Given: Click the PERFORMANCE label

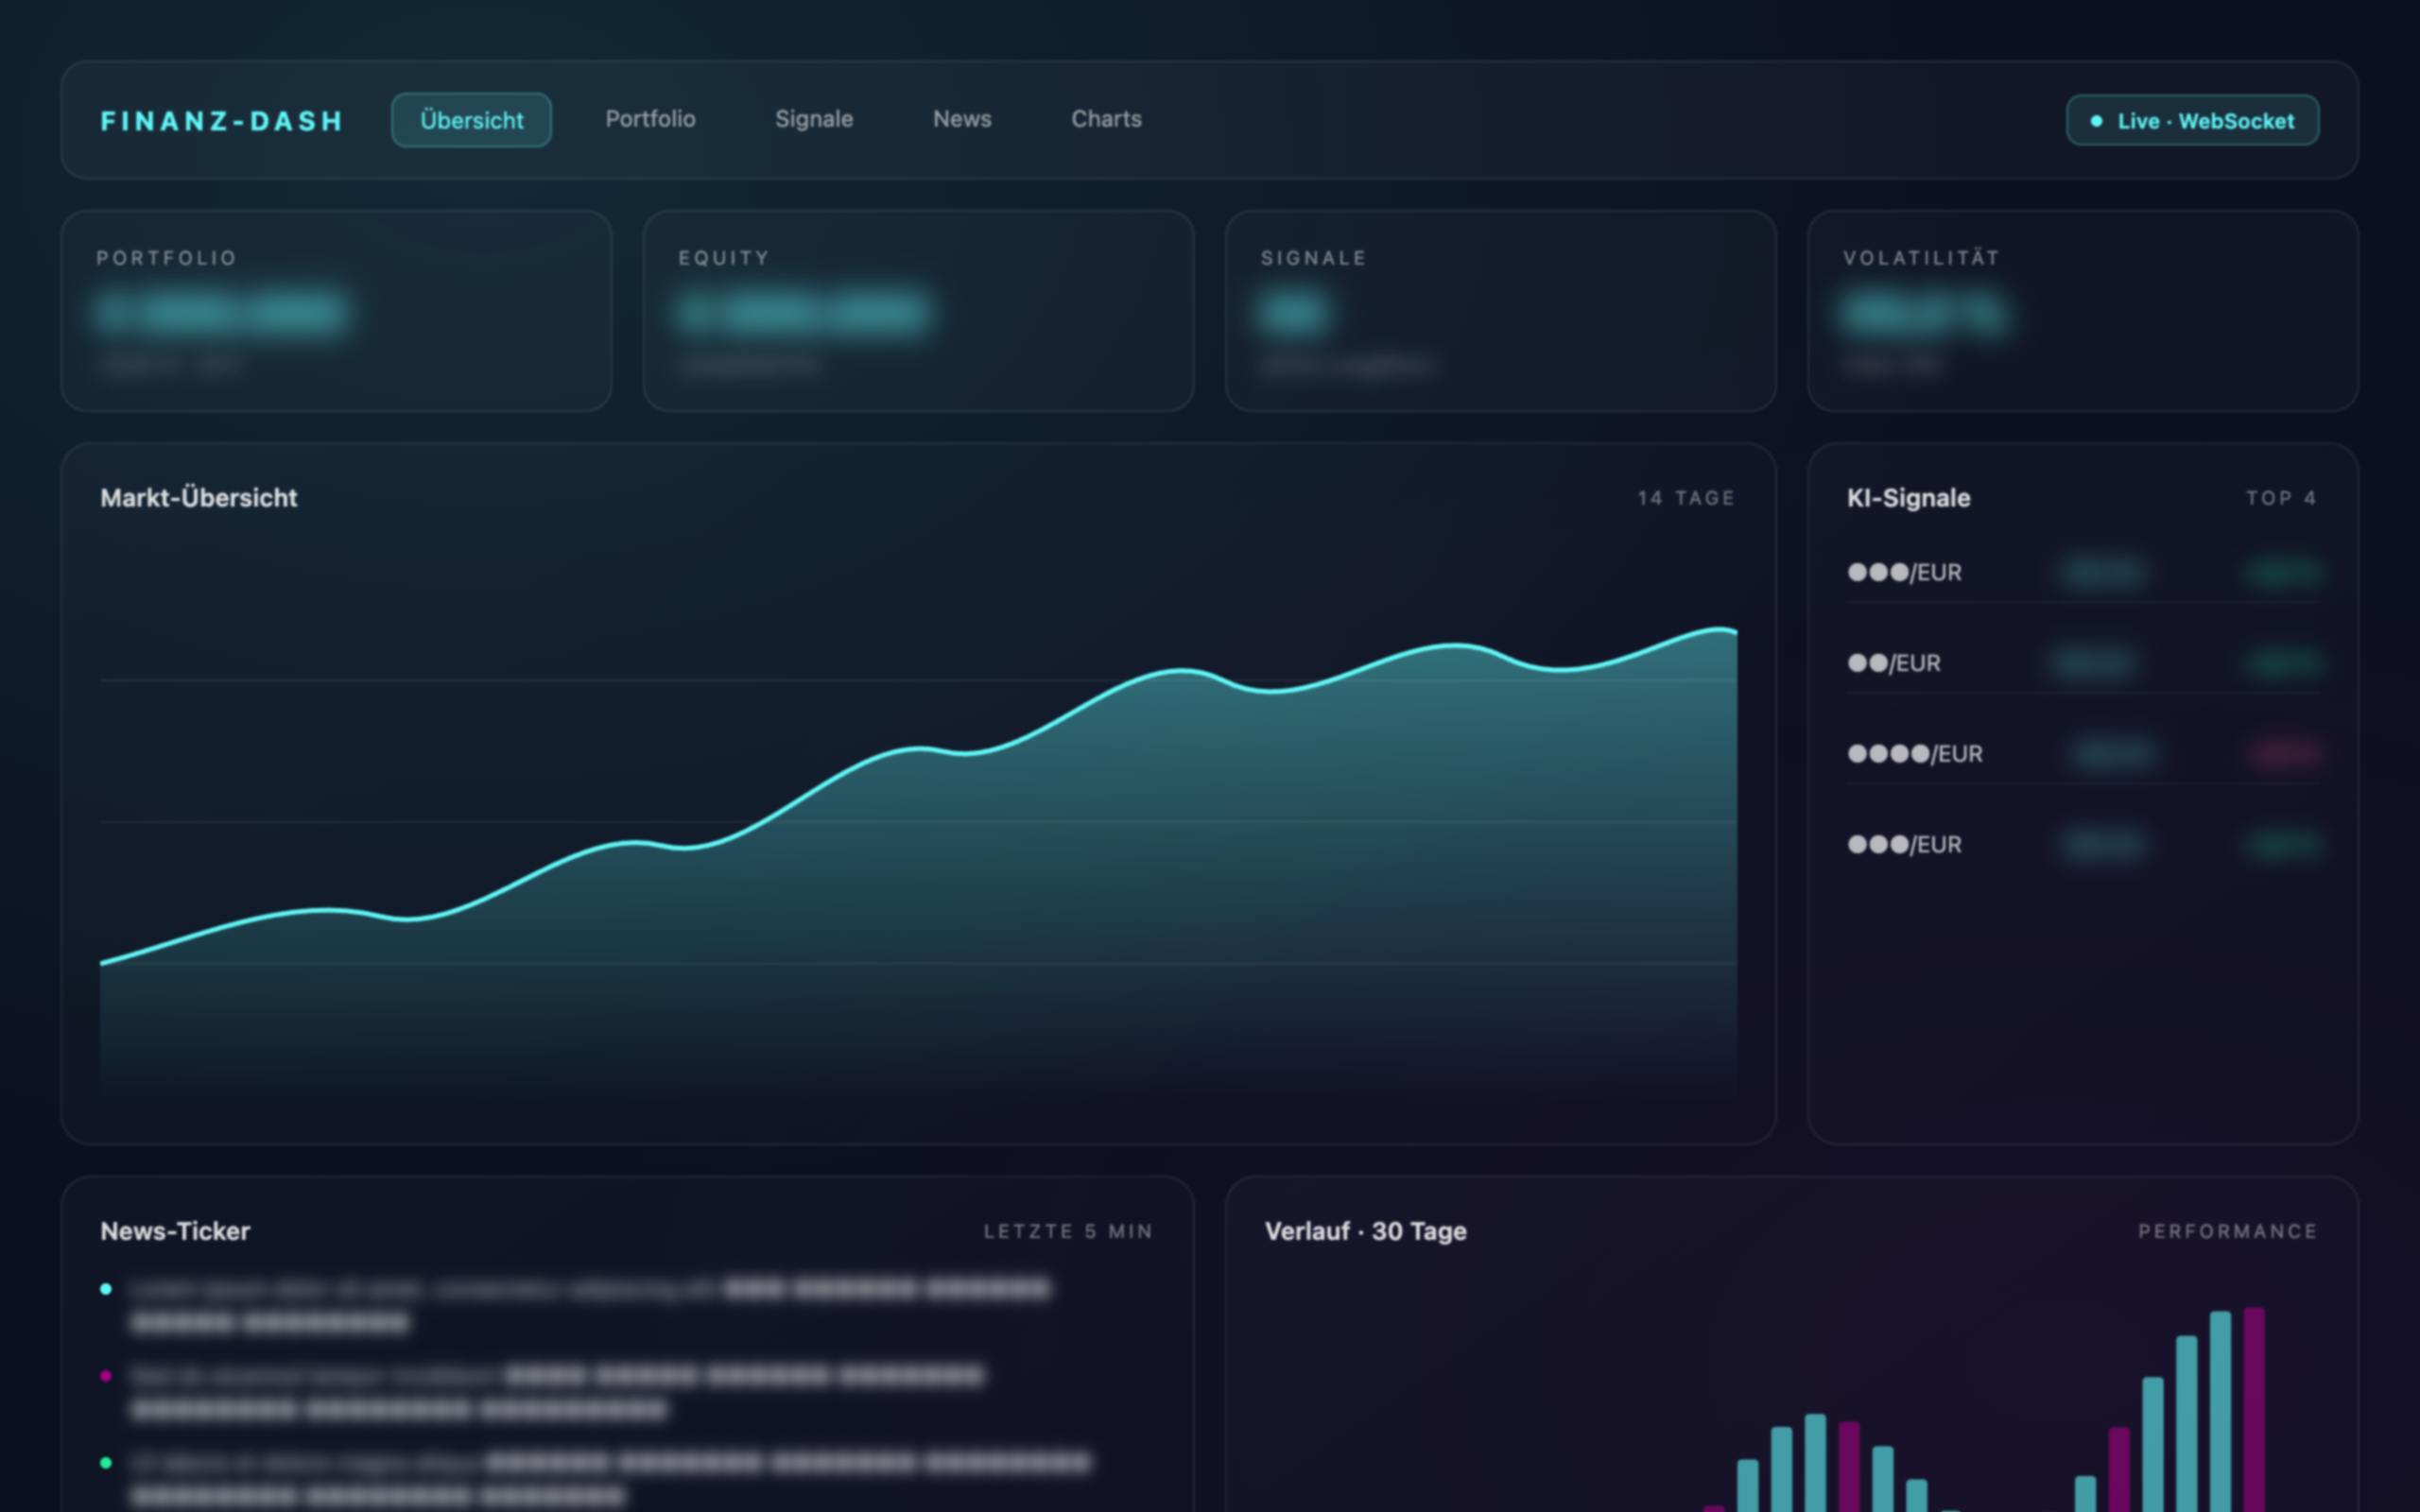Looking at the screenshot, I should point(2228,1231).
